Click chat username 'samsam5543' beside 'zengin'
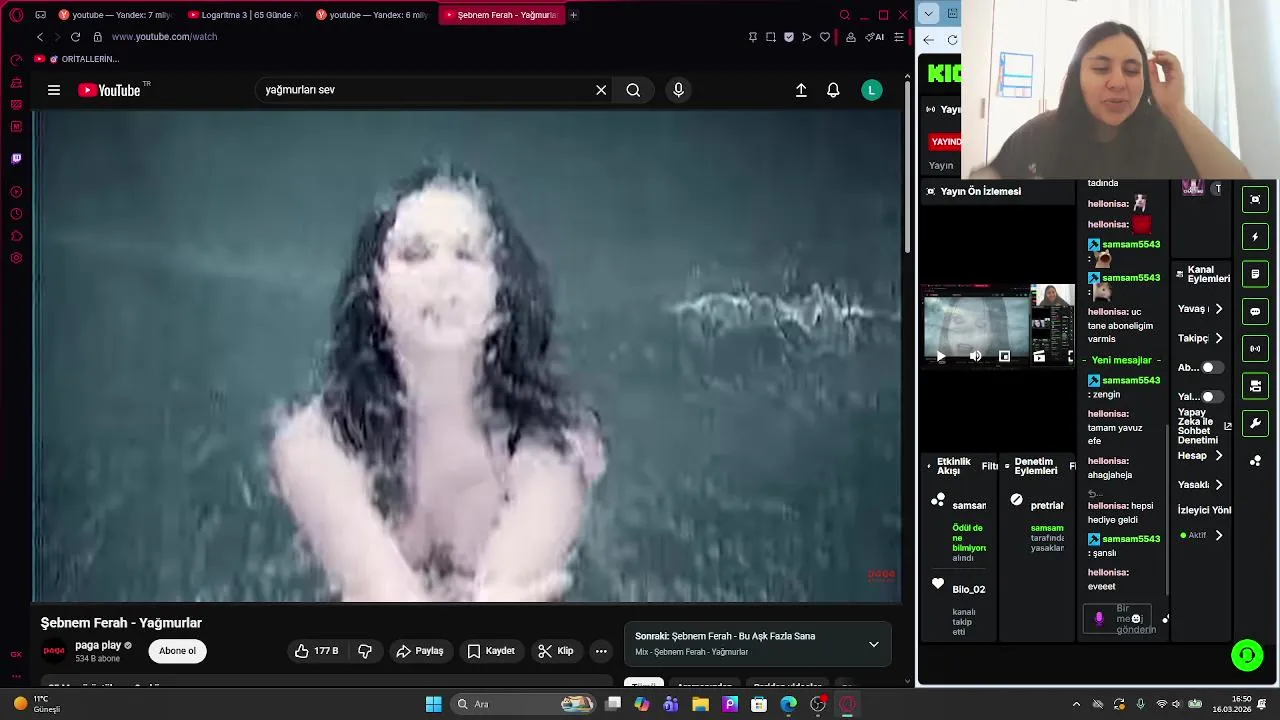 [x=1130, y=381]
